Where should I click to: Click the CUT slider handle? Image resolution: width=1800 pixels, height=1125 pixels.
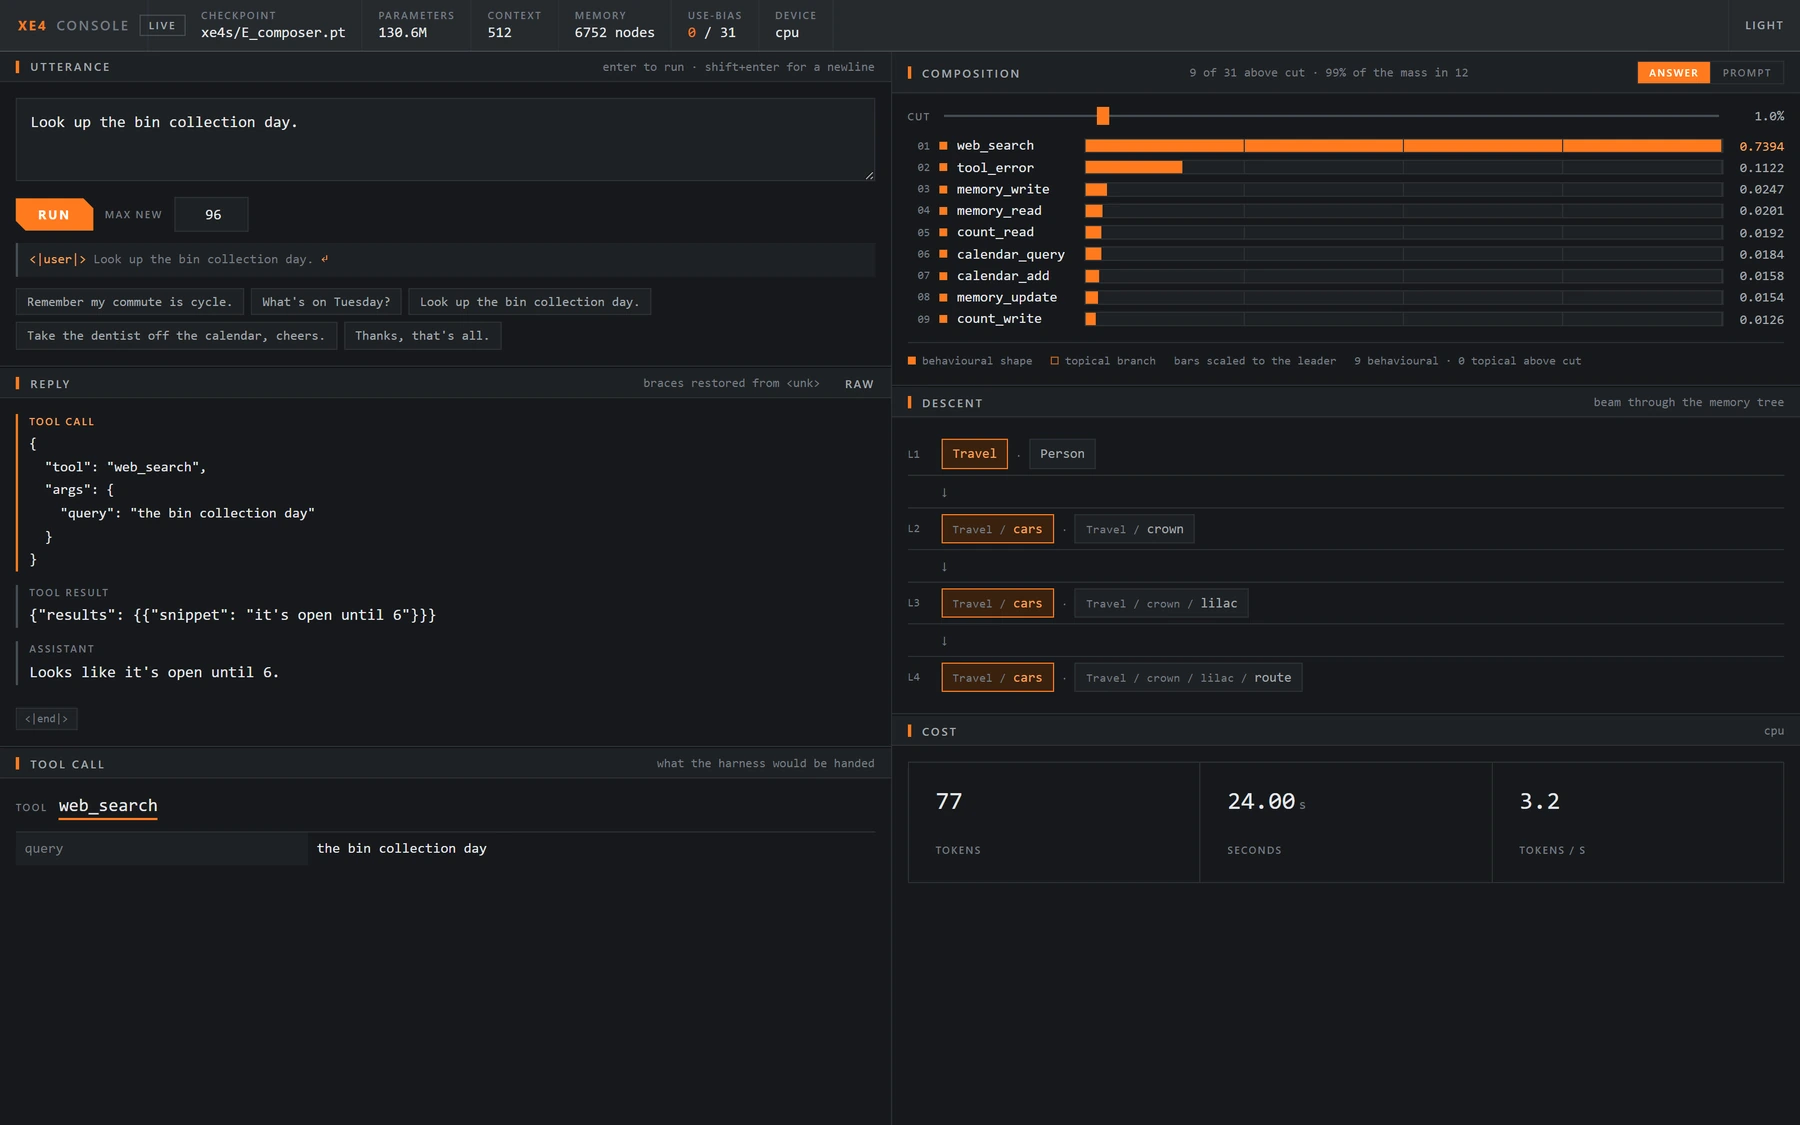pos(1102,116)
